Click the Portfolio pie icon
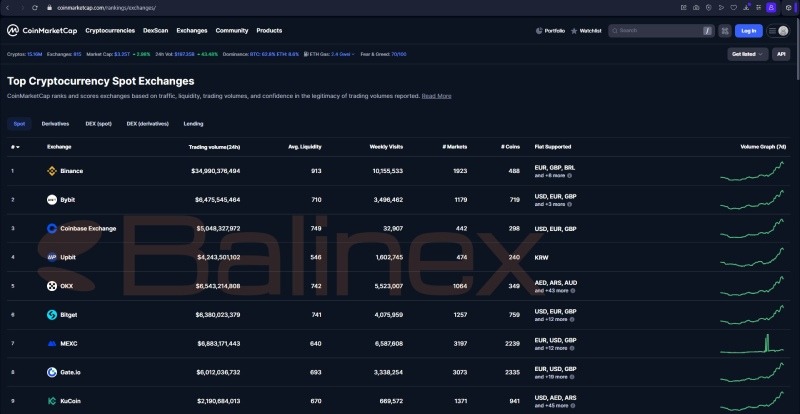Image resolution: width=800 pixels, height=414 pixels. click(x=539, y=31)
